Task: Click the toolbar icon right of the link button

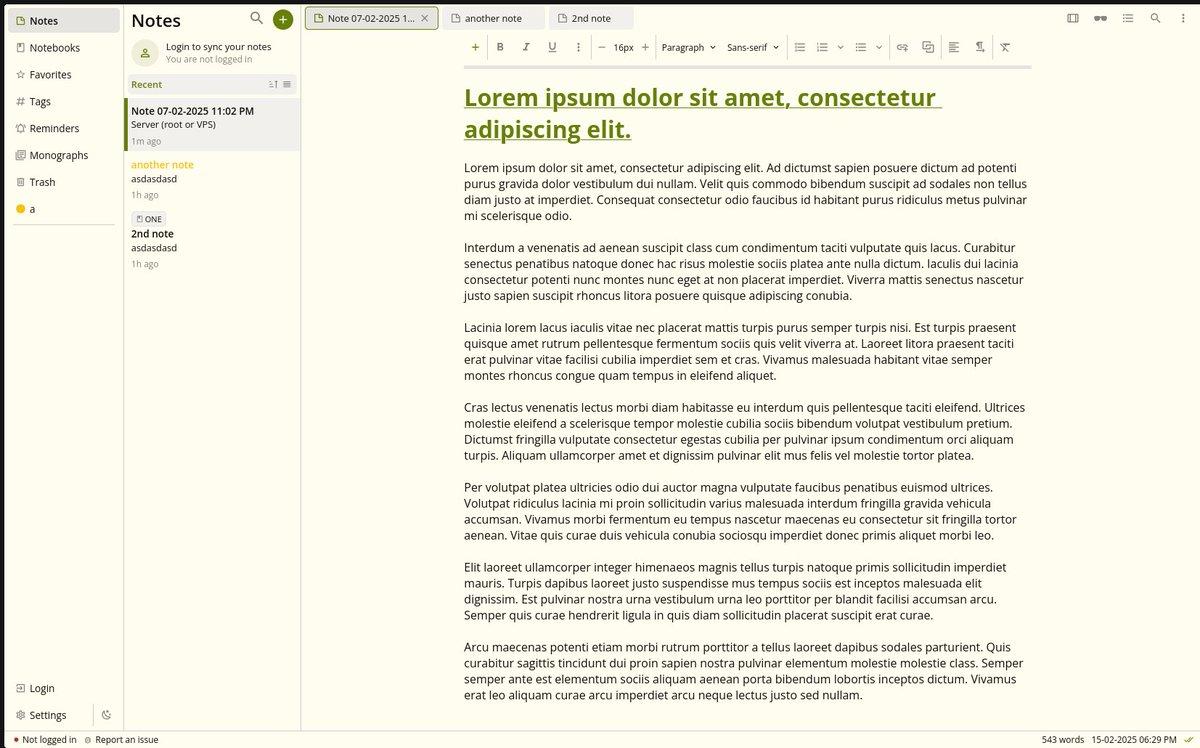Action: [x=928, y=47]
